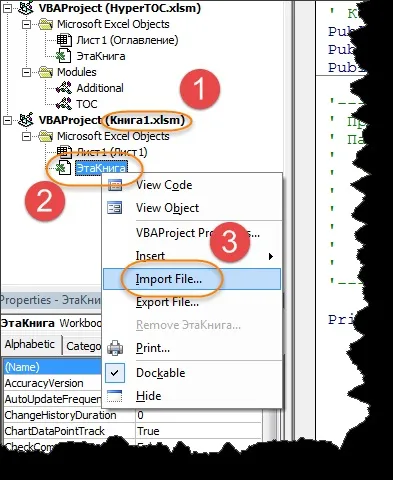Click disabled Remove ЭтаКнига... entry
This screenshot has width=393, height=480.
(192, 325)
